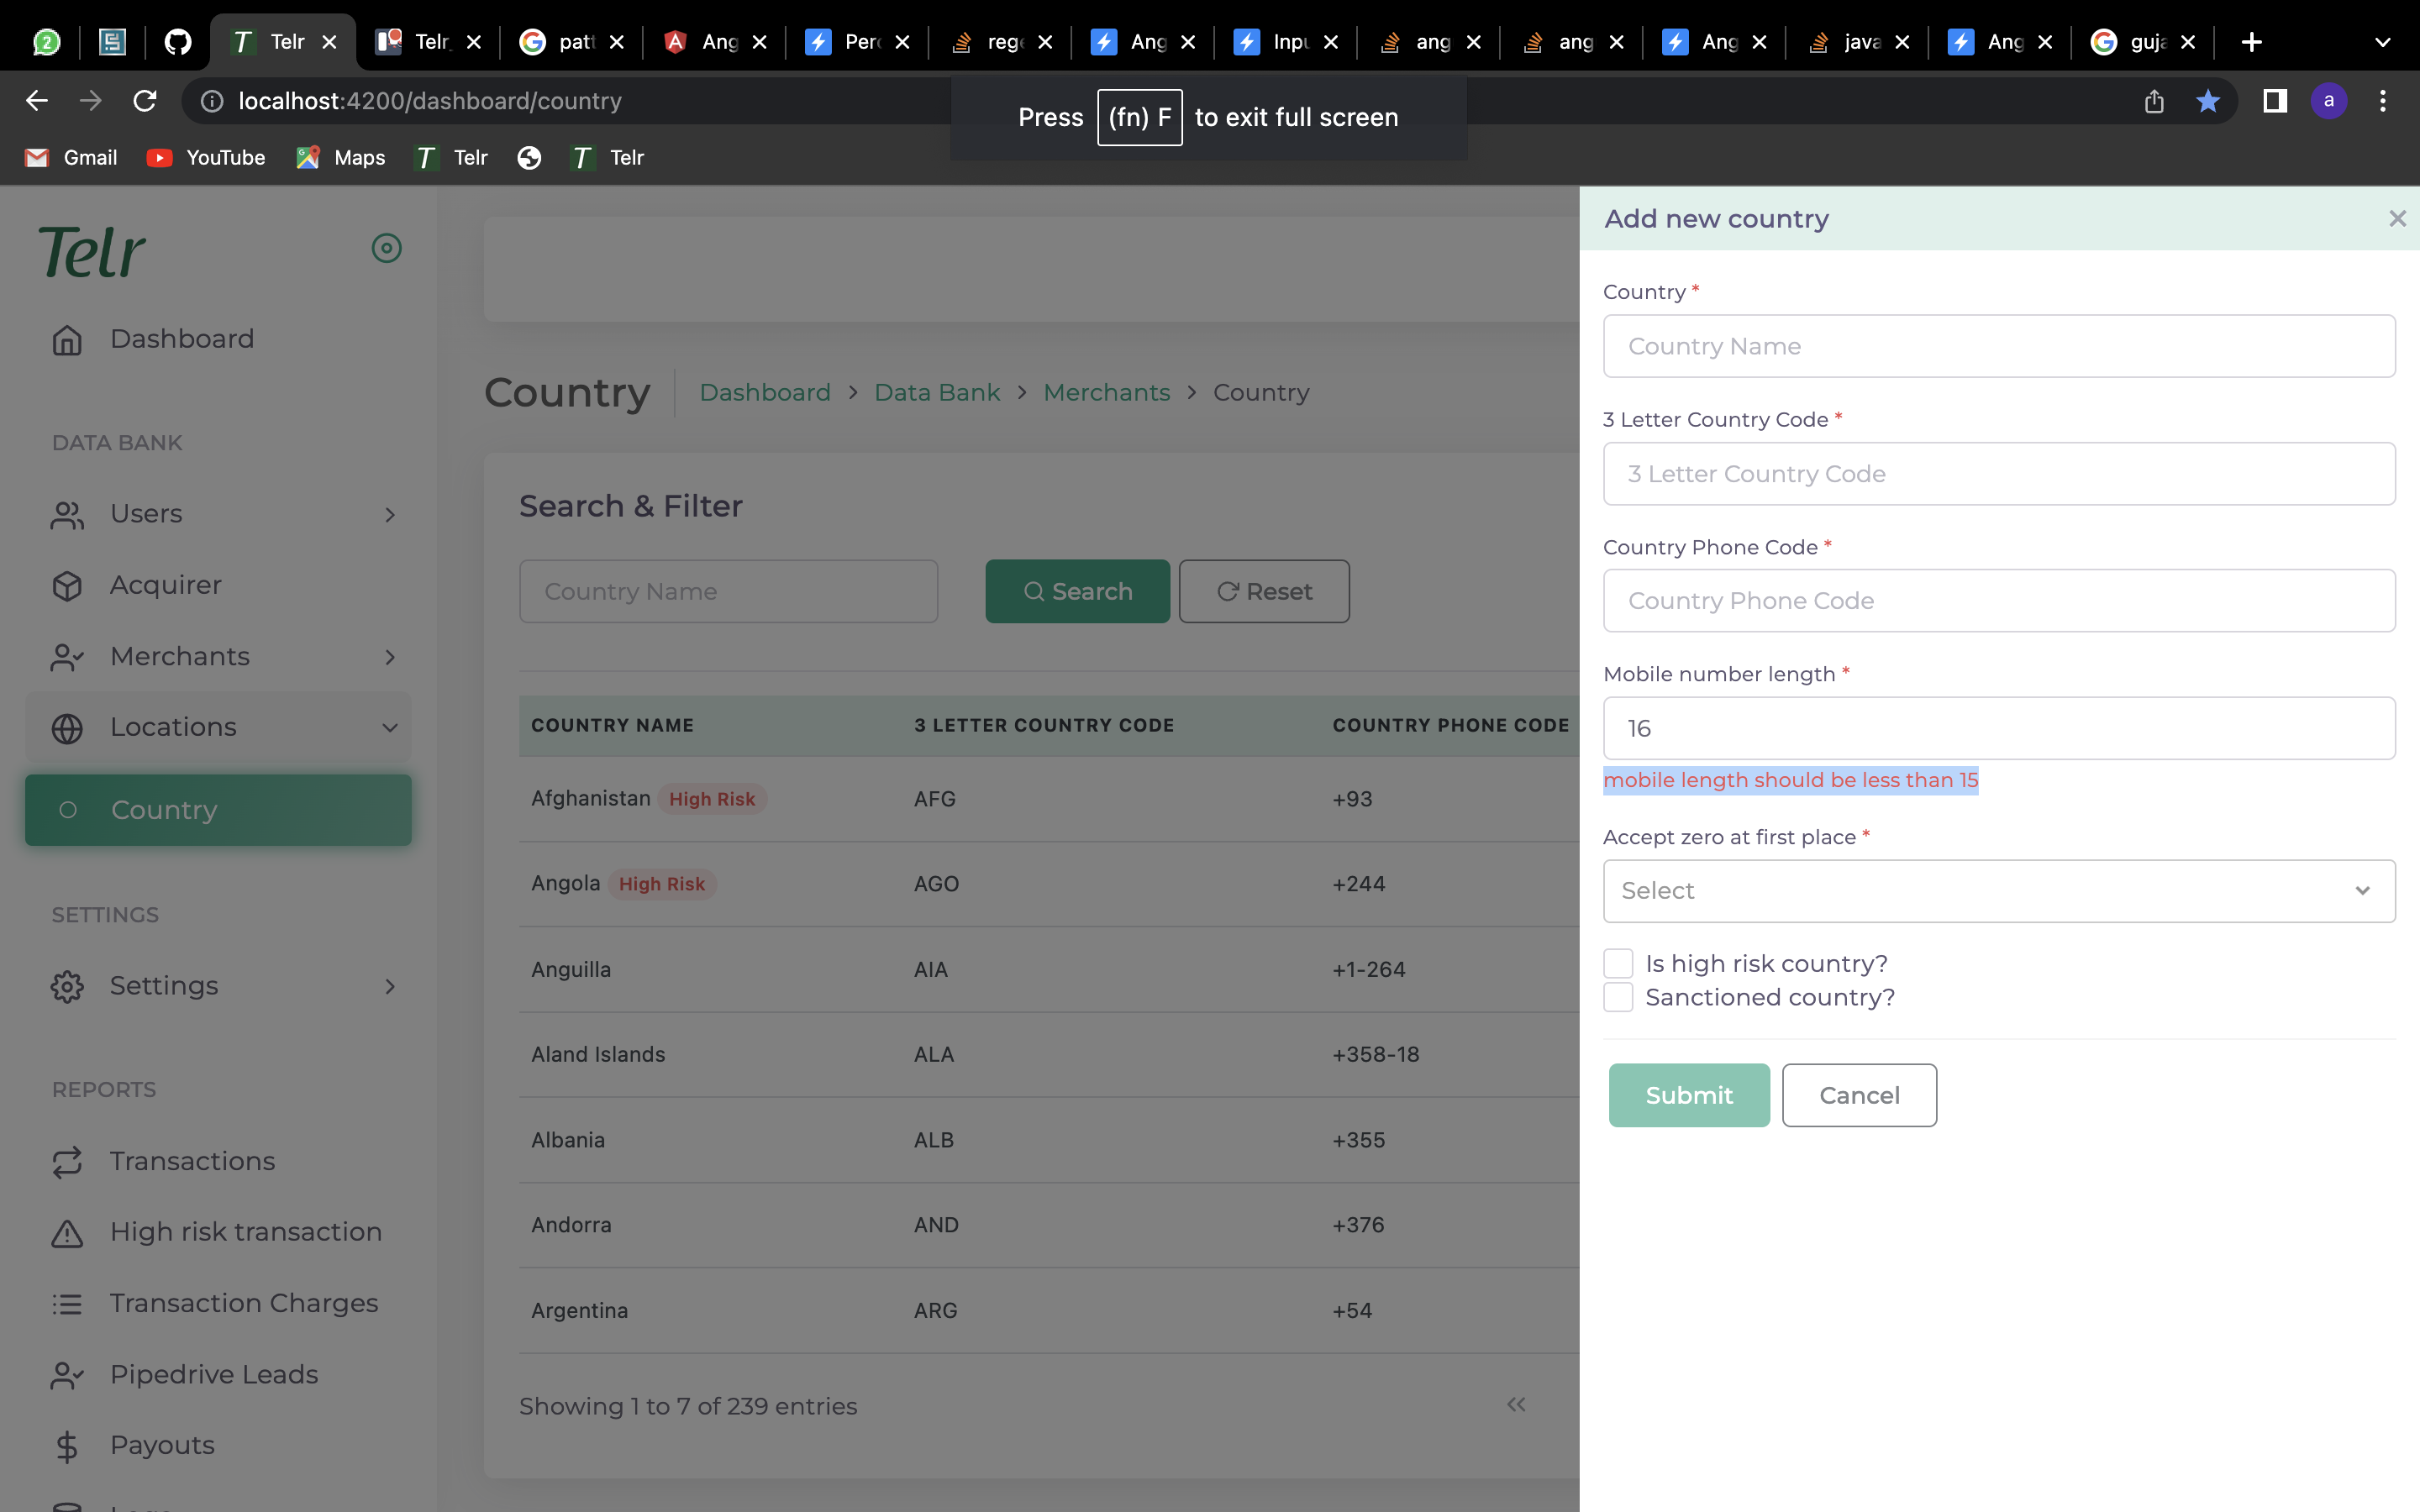Click the share icon in address bar
Viewport: 2420px width, 1512px height.
point(2154,101)
